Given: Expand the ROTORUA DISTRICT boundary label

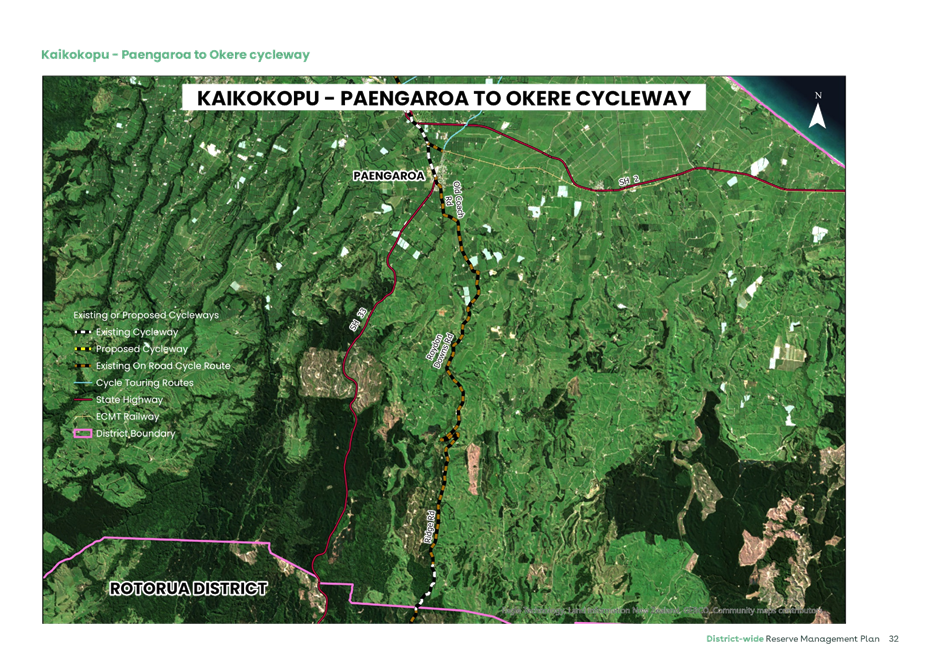Looking at the screenshot, I should pyautogui.click(x=186, y=589).
